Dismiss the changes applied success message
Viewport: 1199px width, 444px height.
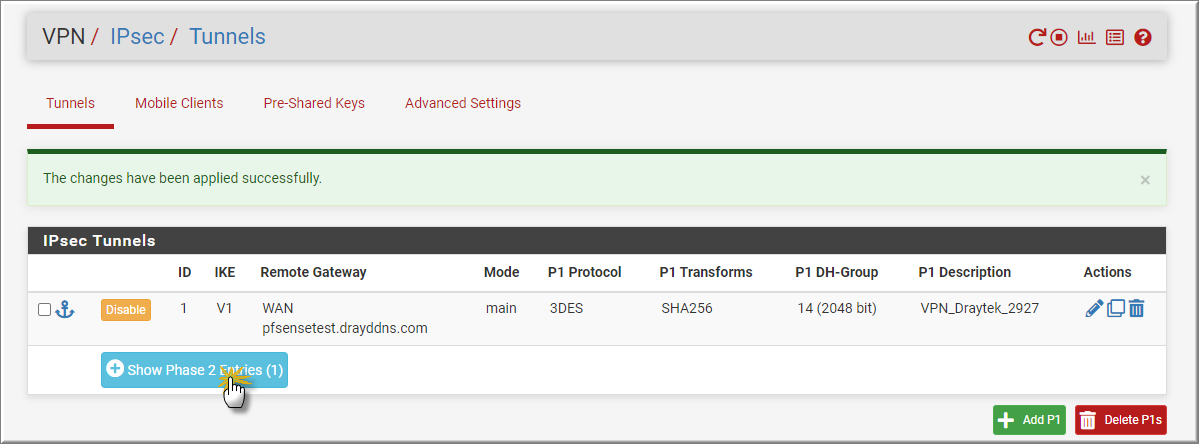1145,180
